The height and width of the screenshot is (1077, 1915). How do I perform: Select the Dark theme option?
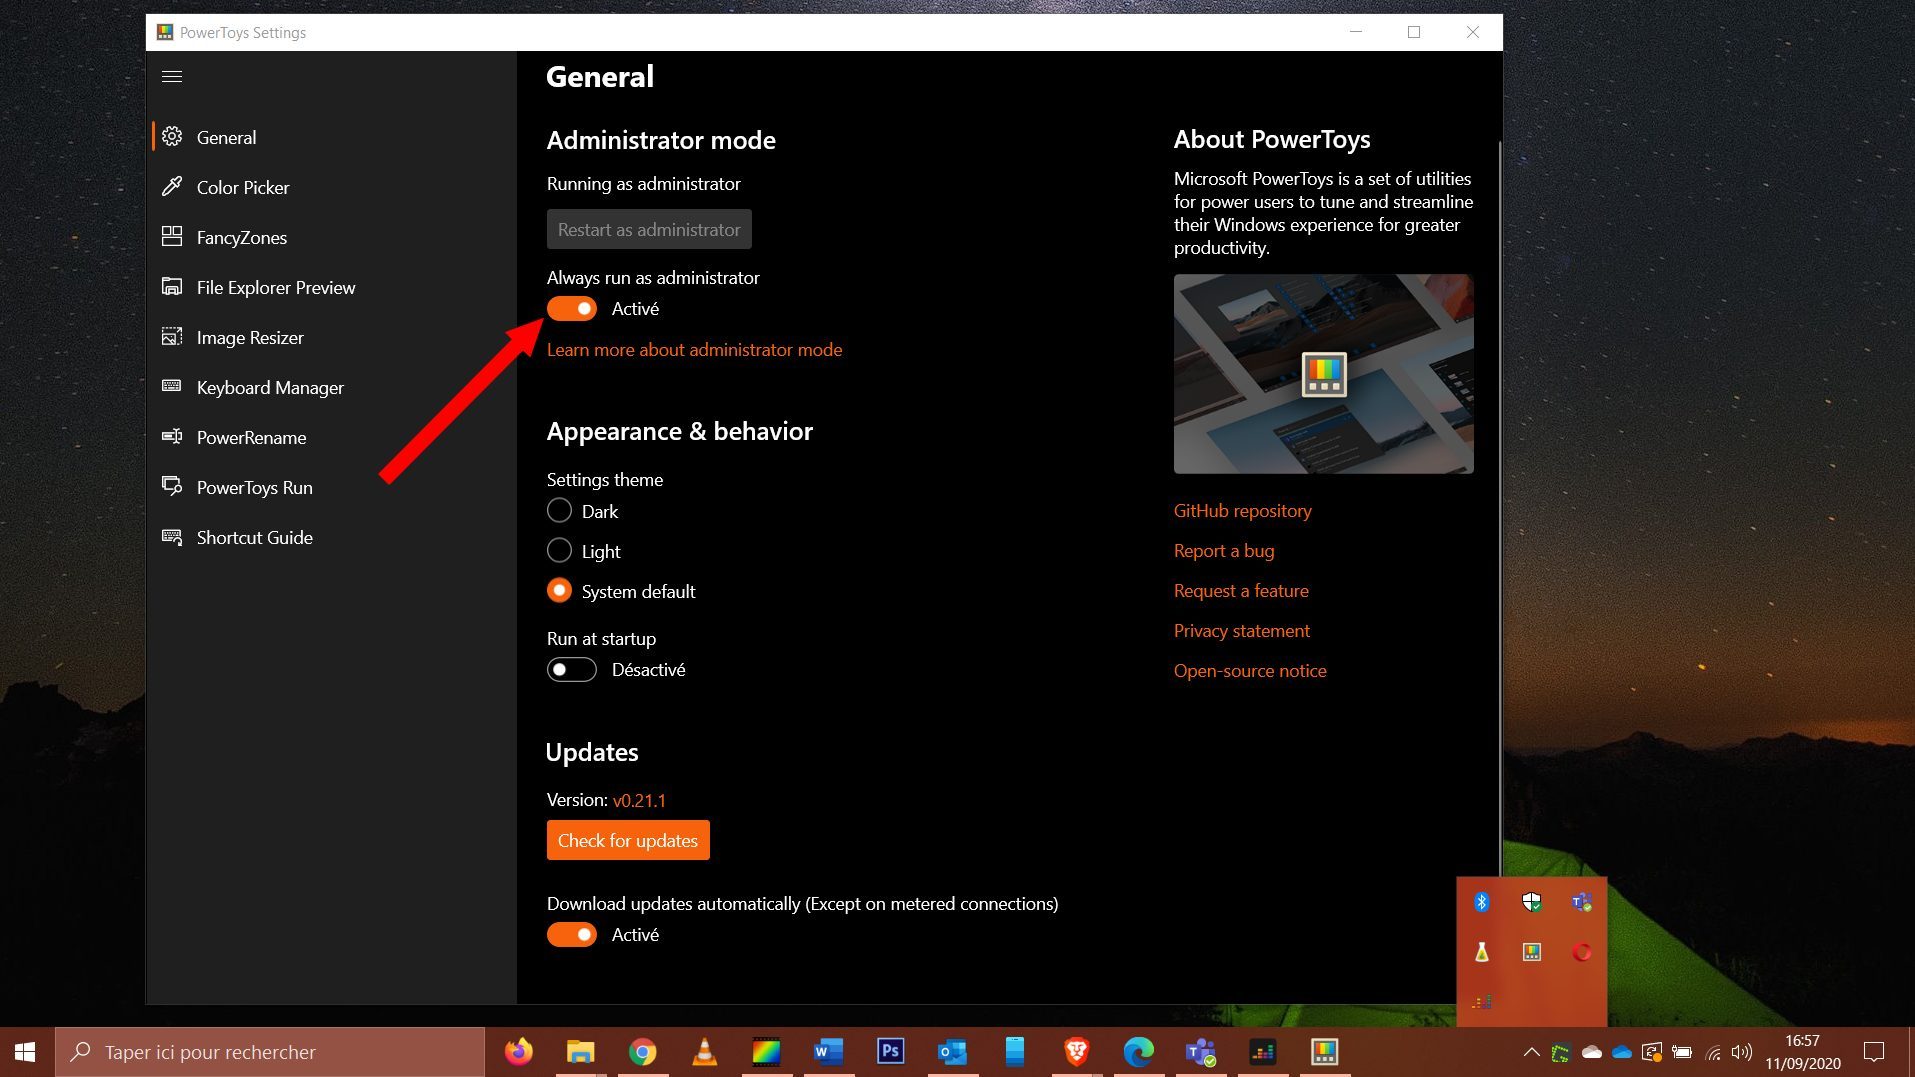coord(559,511)
